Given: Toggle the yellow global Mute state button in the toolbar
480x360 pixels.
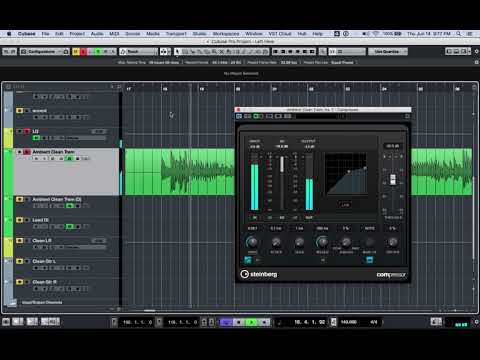Looking at the screenshot, I should 76,52.
